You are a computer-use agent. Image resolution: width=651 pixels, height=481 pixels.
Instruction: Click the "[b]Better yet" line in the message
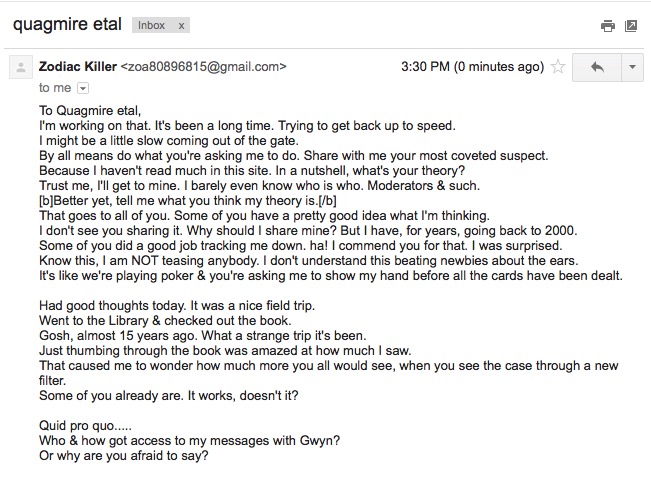coord(188,200)
